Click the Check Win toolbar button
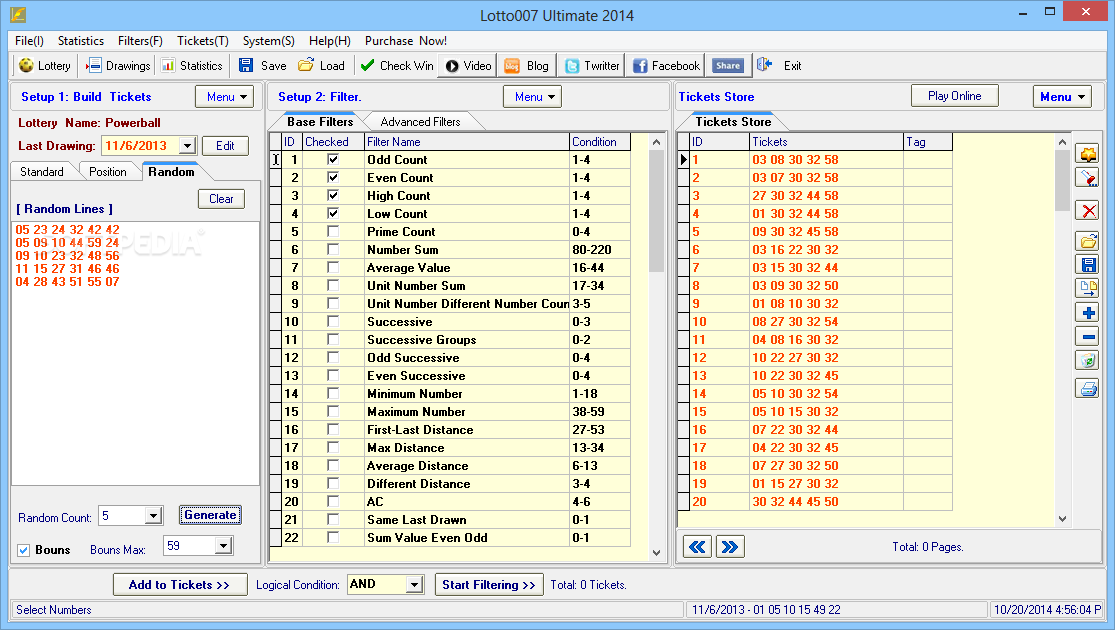This screenshot has height=630, width=1115. coord(397,65)
